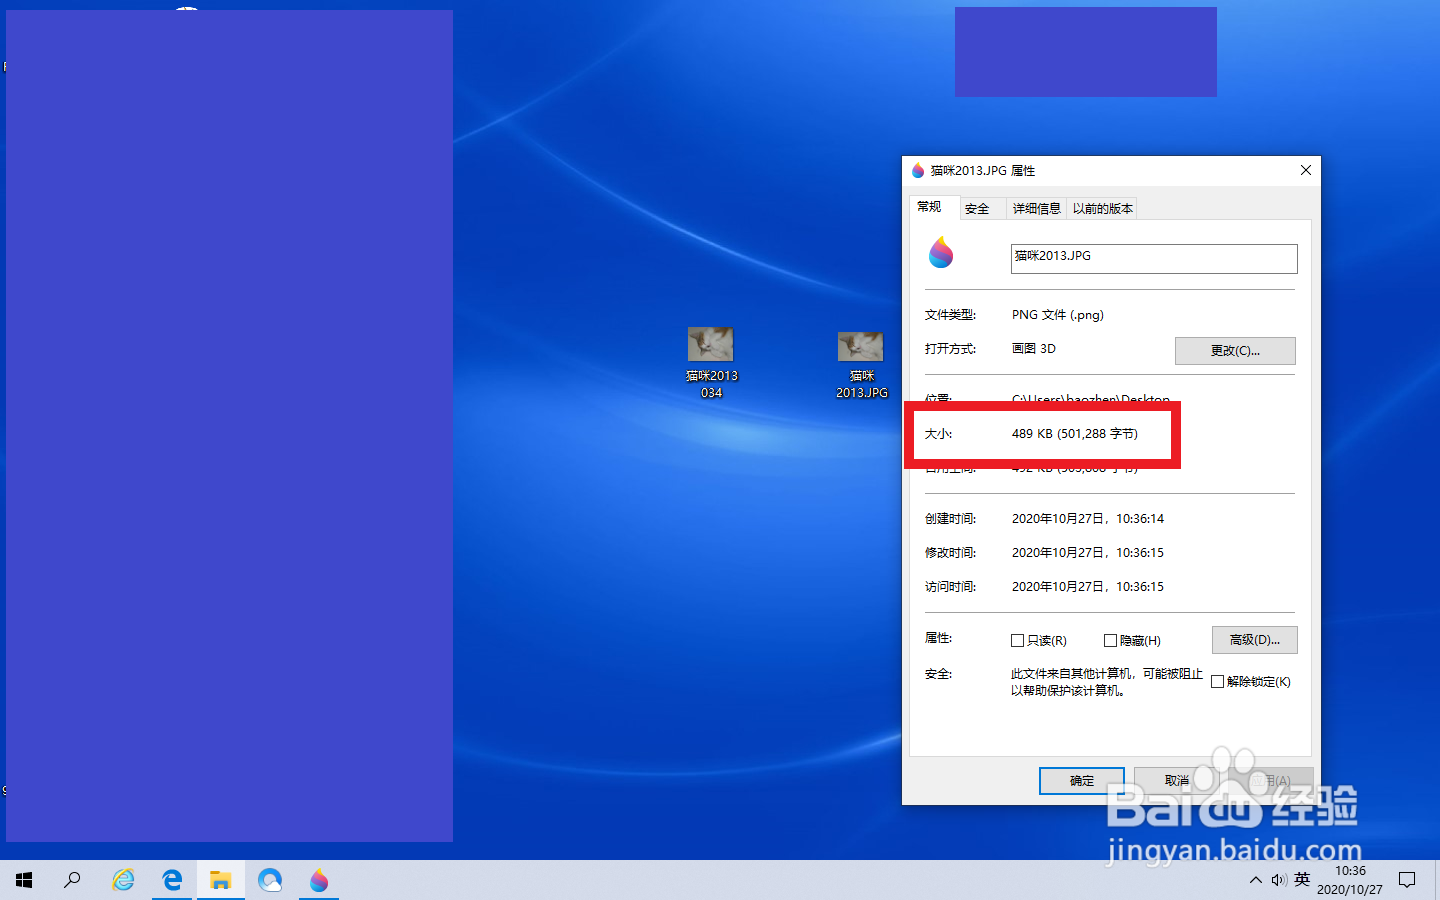Launch Microsoft Edge from taskbar
1440x900 pixels.
(x=172, y=880)
